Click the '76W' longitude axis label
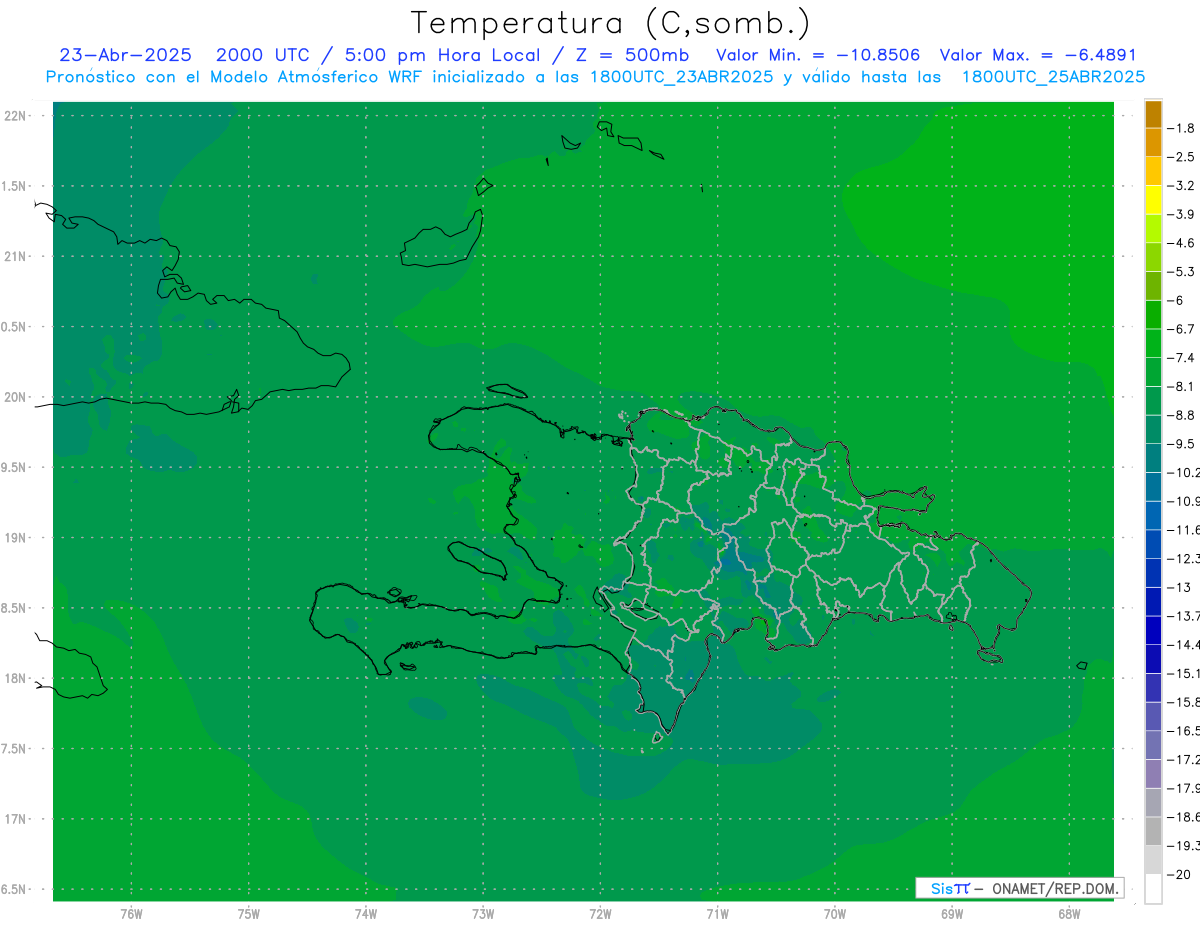 point(131,914)
